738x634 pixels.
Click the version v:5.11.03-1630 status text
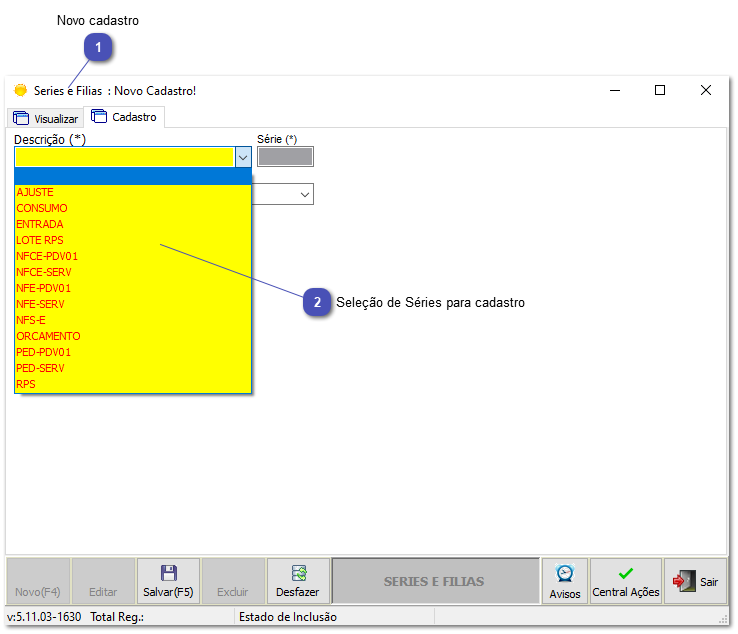(44, 617)
